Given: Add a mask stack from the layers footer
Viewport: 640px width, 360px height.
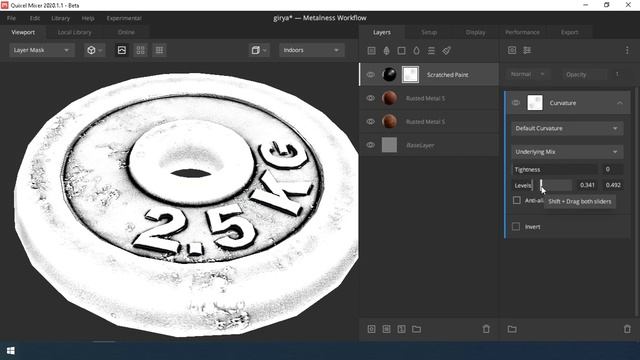Looking at the screenshot, I should [387, 329].
